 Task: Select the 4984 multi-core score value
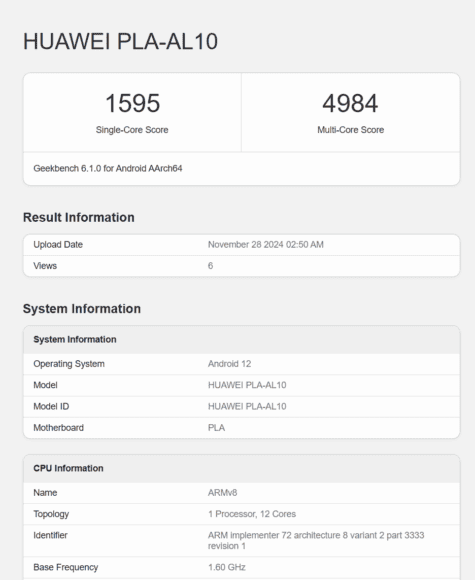click(x=350, y=103)
